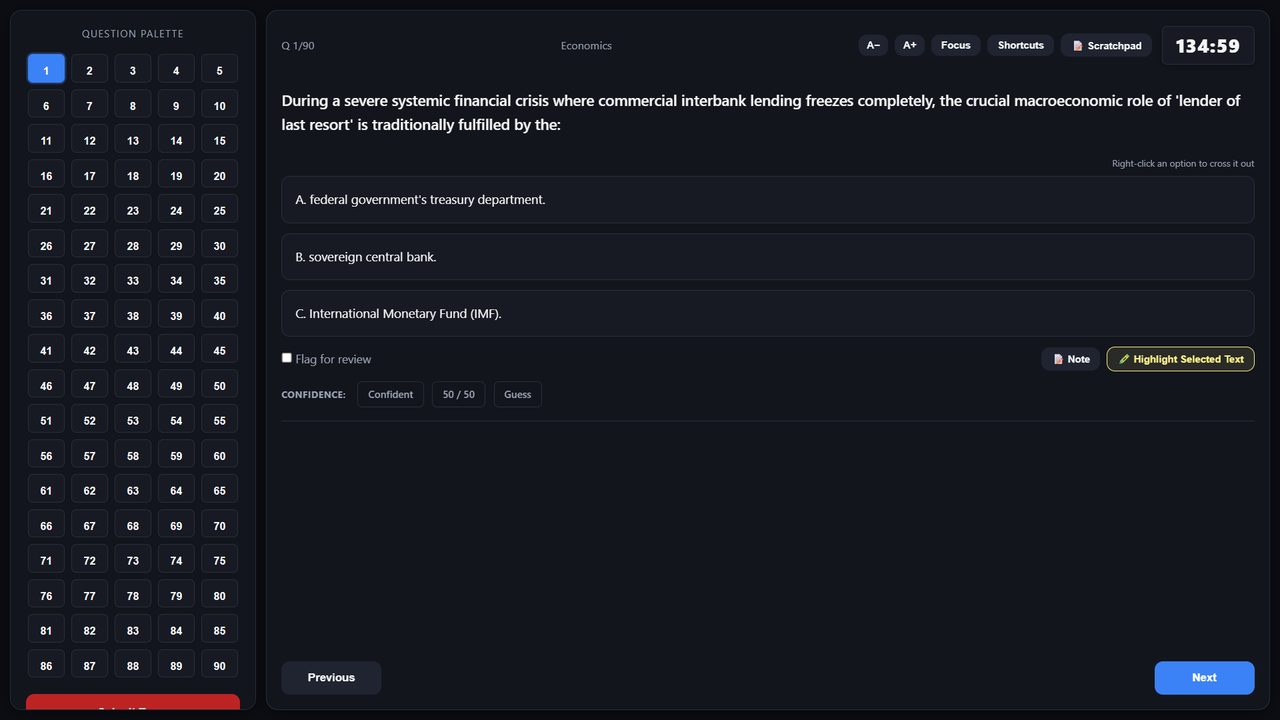Enable Focus mode

(x=956, y=45)
